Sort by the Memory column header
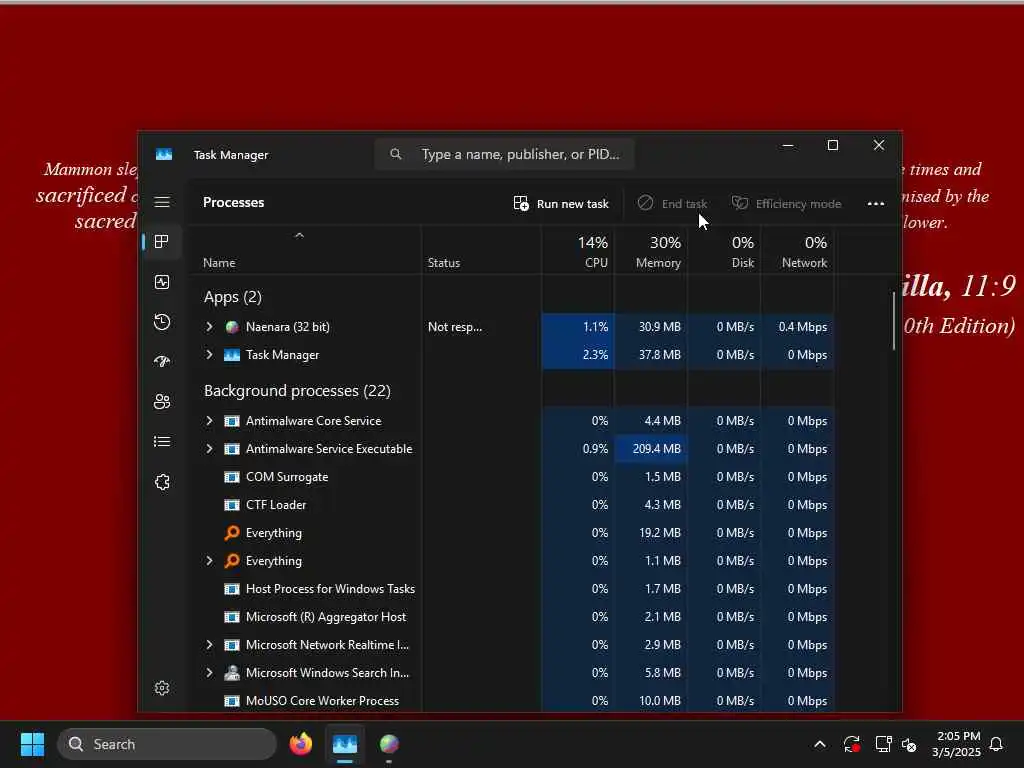Image resolution: width=1024 pixels, height=768 pixels. pos(650,251)
